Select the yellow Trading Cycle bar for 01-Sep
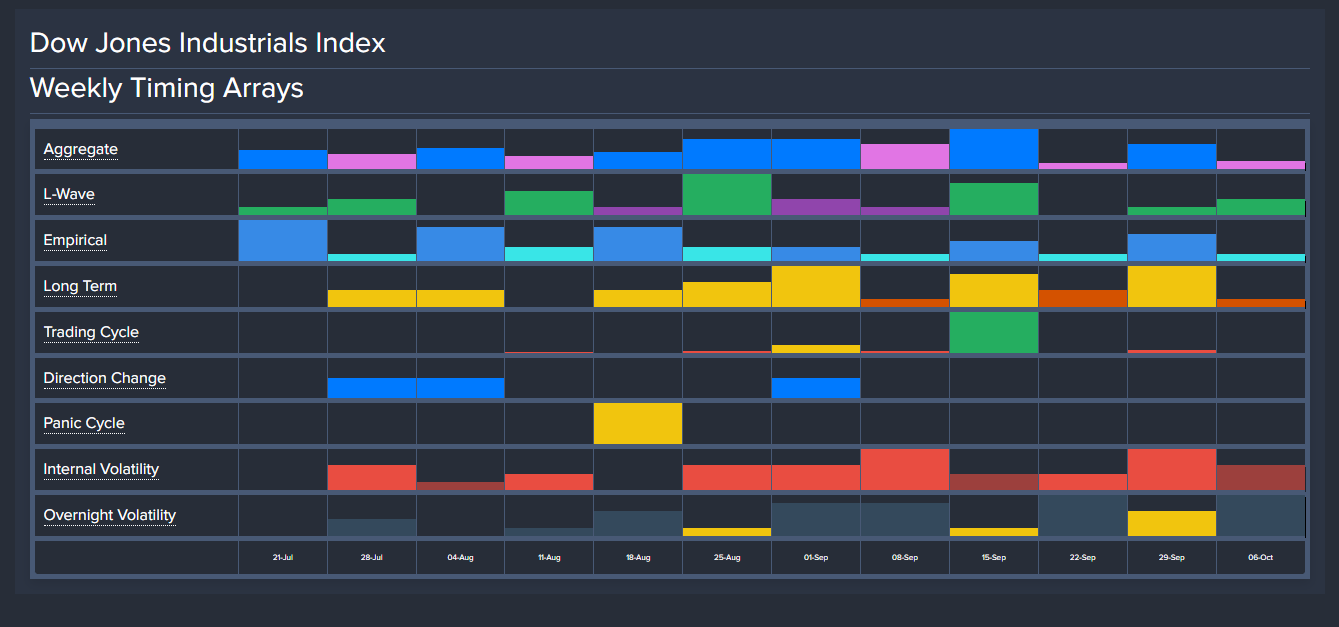1339x627 pixels. [x=816, y=349]
